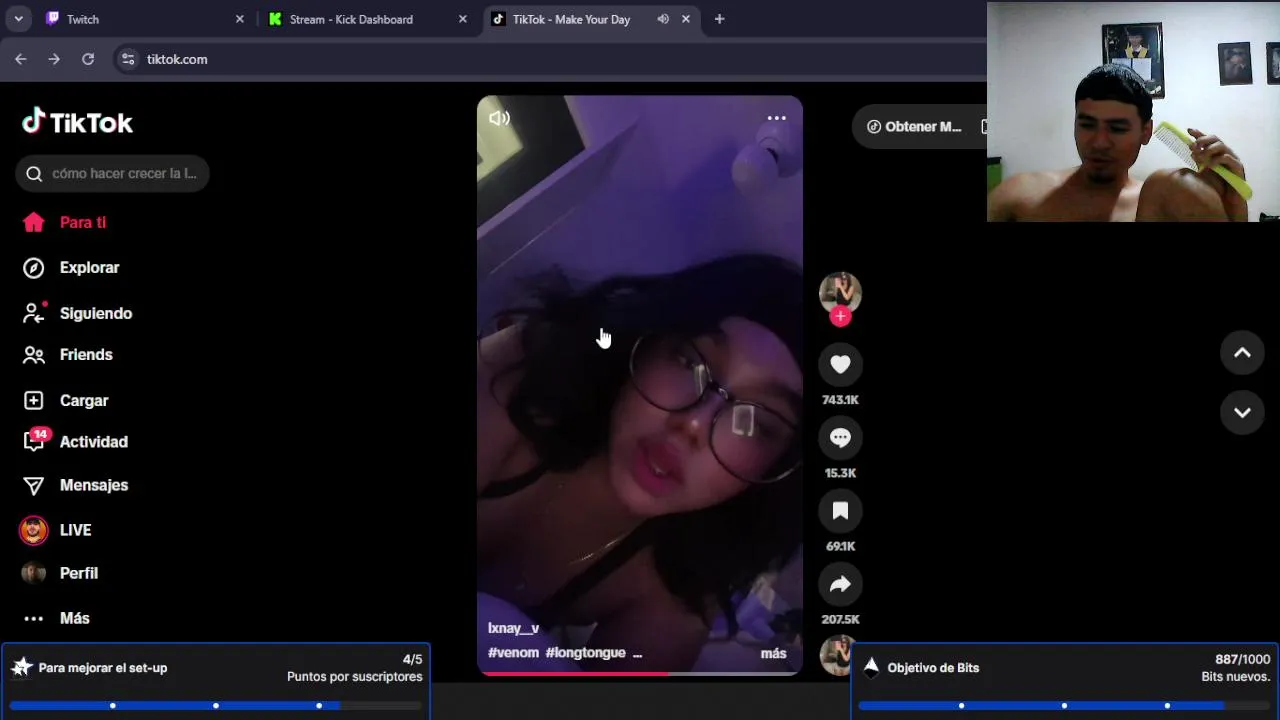Click the Bits goal progress bar

point(1064,706)
